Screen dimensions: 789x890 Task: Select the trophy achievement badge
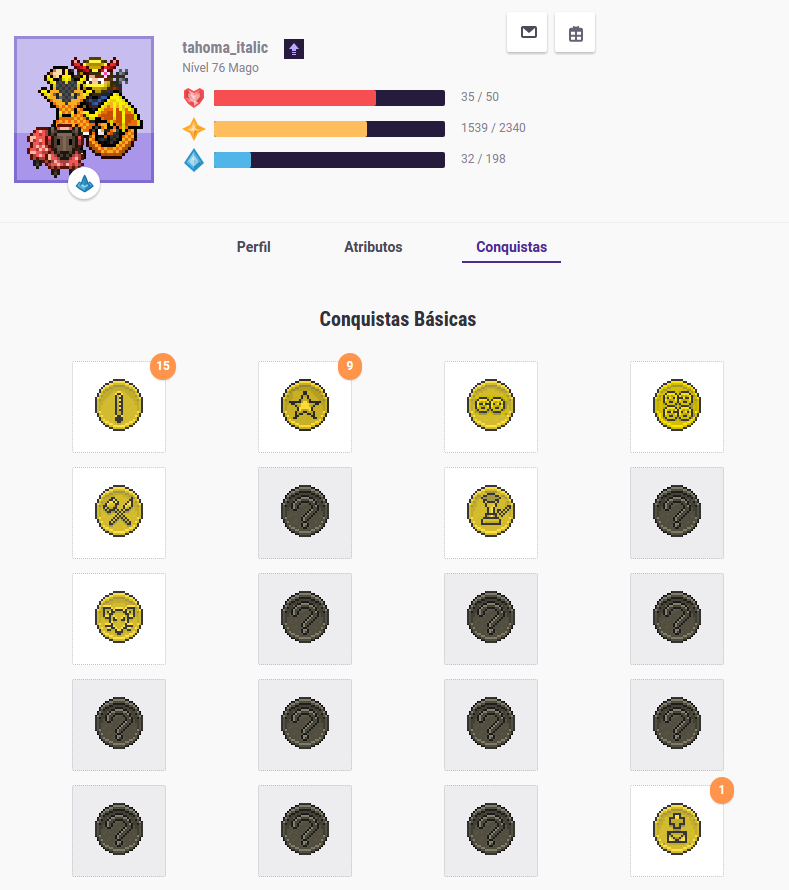pos(491,513)
